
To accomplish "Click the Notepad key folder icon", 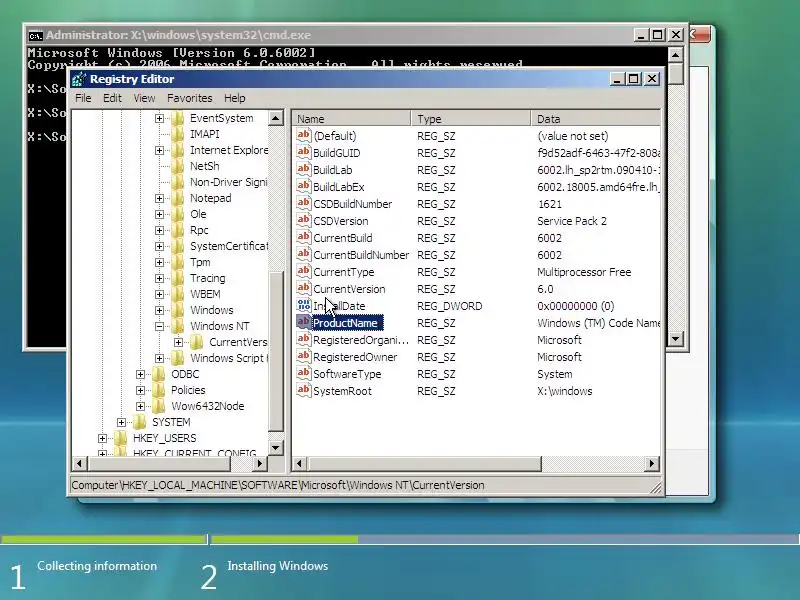I will 178,198.
